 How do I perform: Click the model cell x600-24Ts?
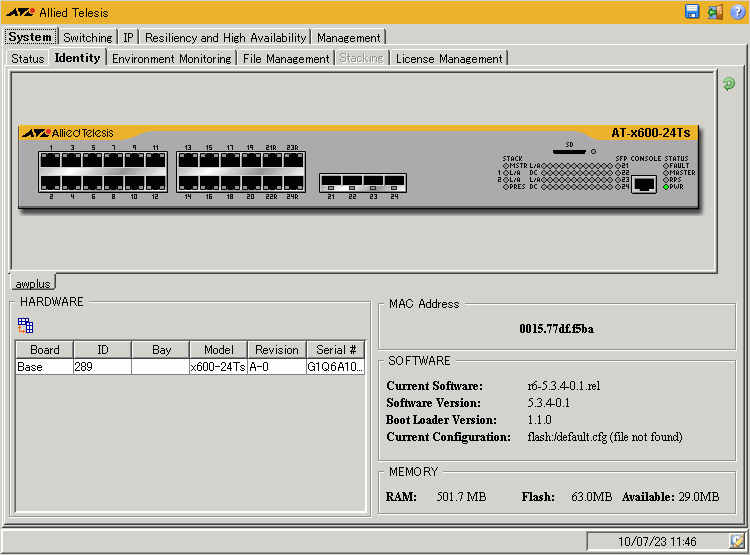tap(219, 367)
